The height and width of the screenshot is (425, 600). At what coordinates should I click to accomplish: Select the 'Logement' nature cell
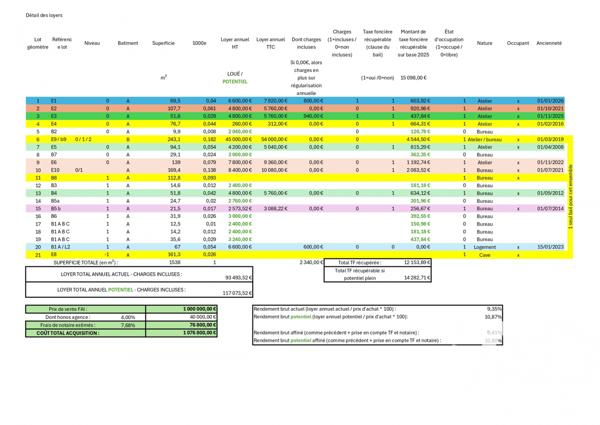[485, 247]
